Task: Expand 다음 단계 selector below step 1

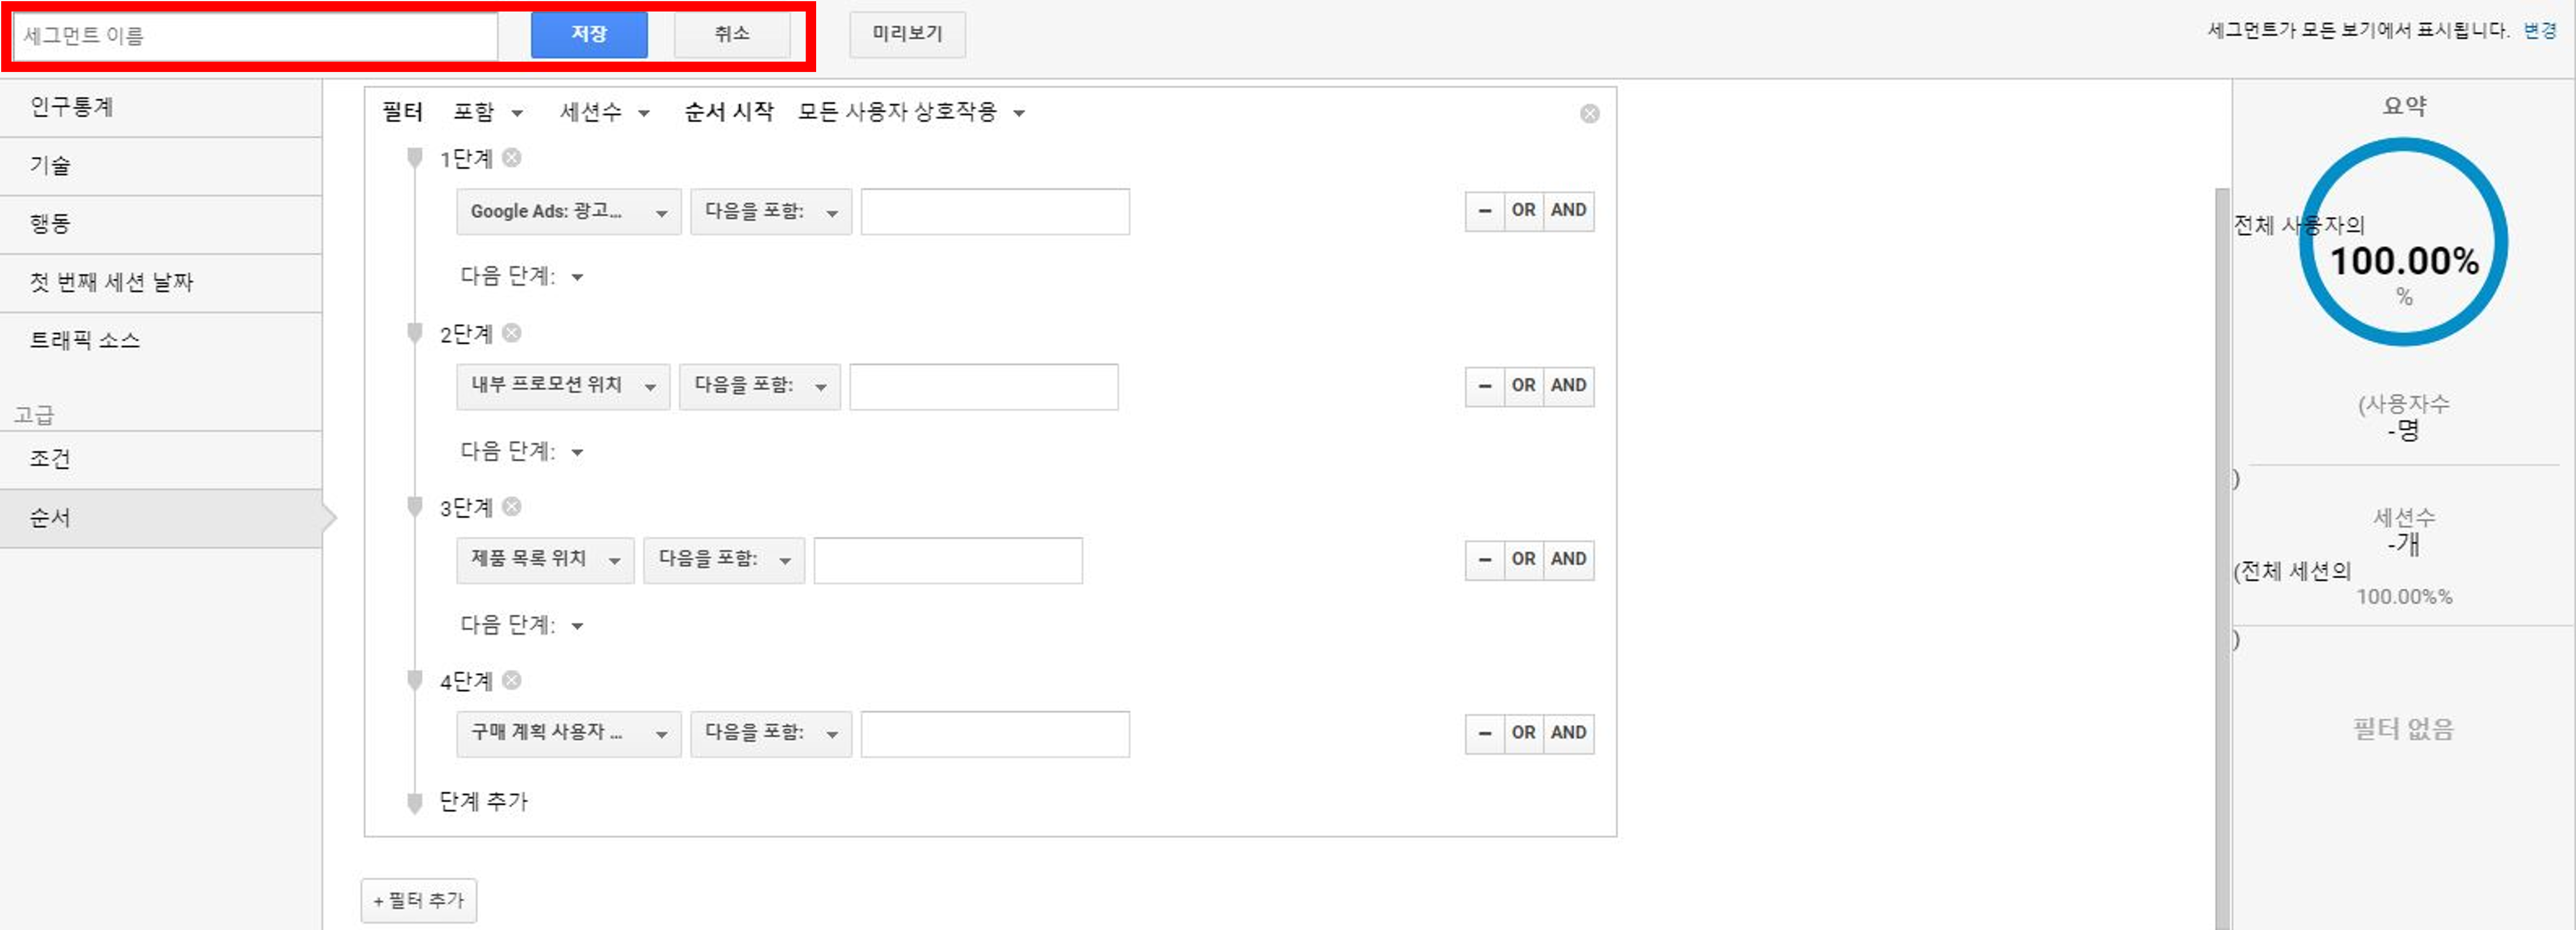Action: pyautogui.click(x=521, y=276)
